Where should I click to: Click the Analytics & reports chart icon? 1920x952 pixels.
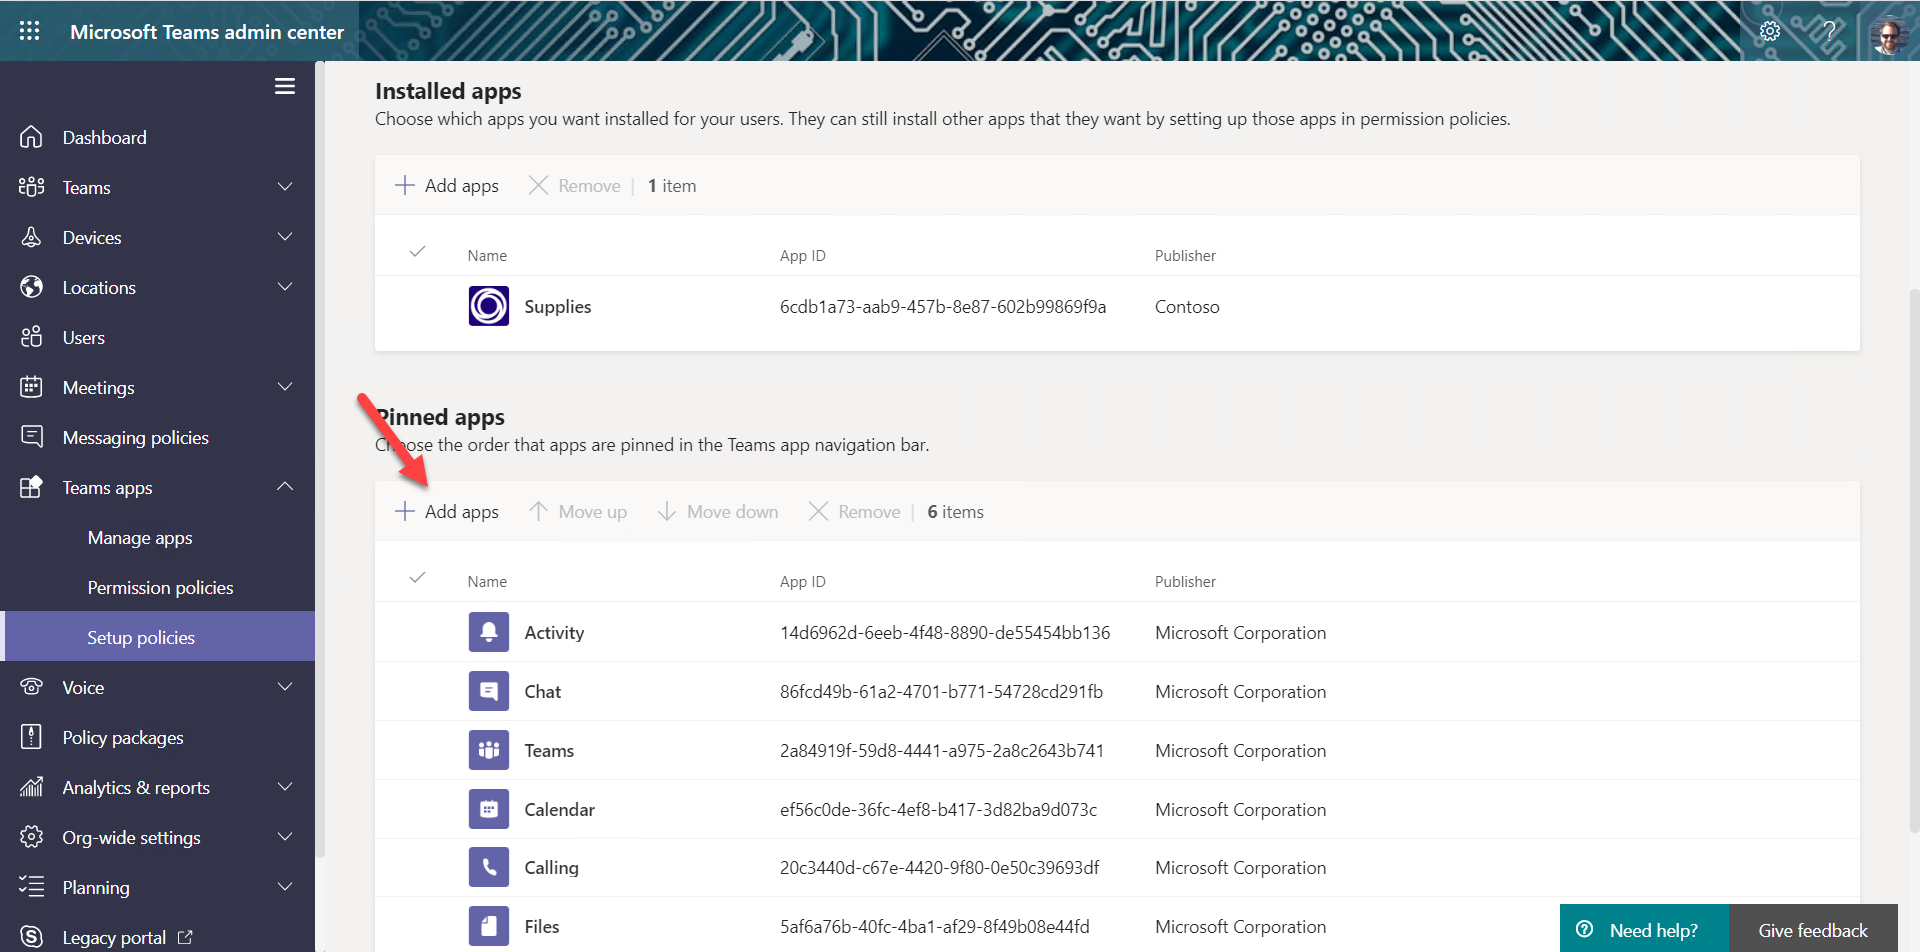tap(32, 787)
